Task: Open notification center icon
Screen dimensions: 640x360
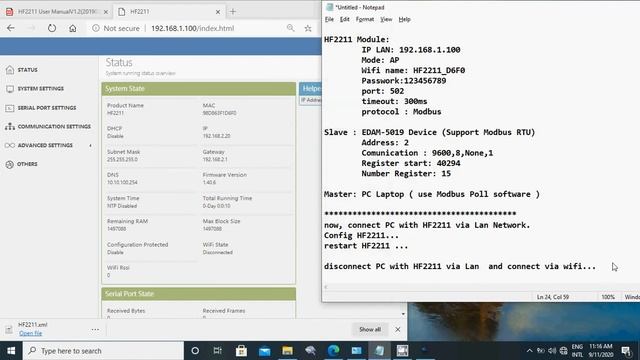Action: click(626, 351)
